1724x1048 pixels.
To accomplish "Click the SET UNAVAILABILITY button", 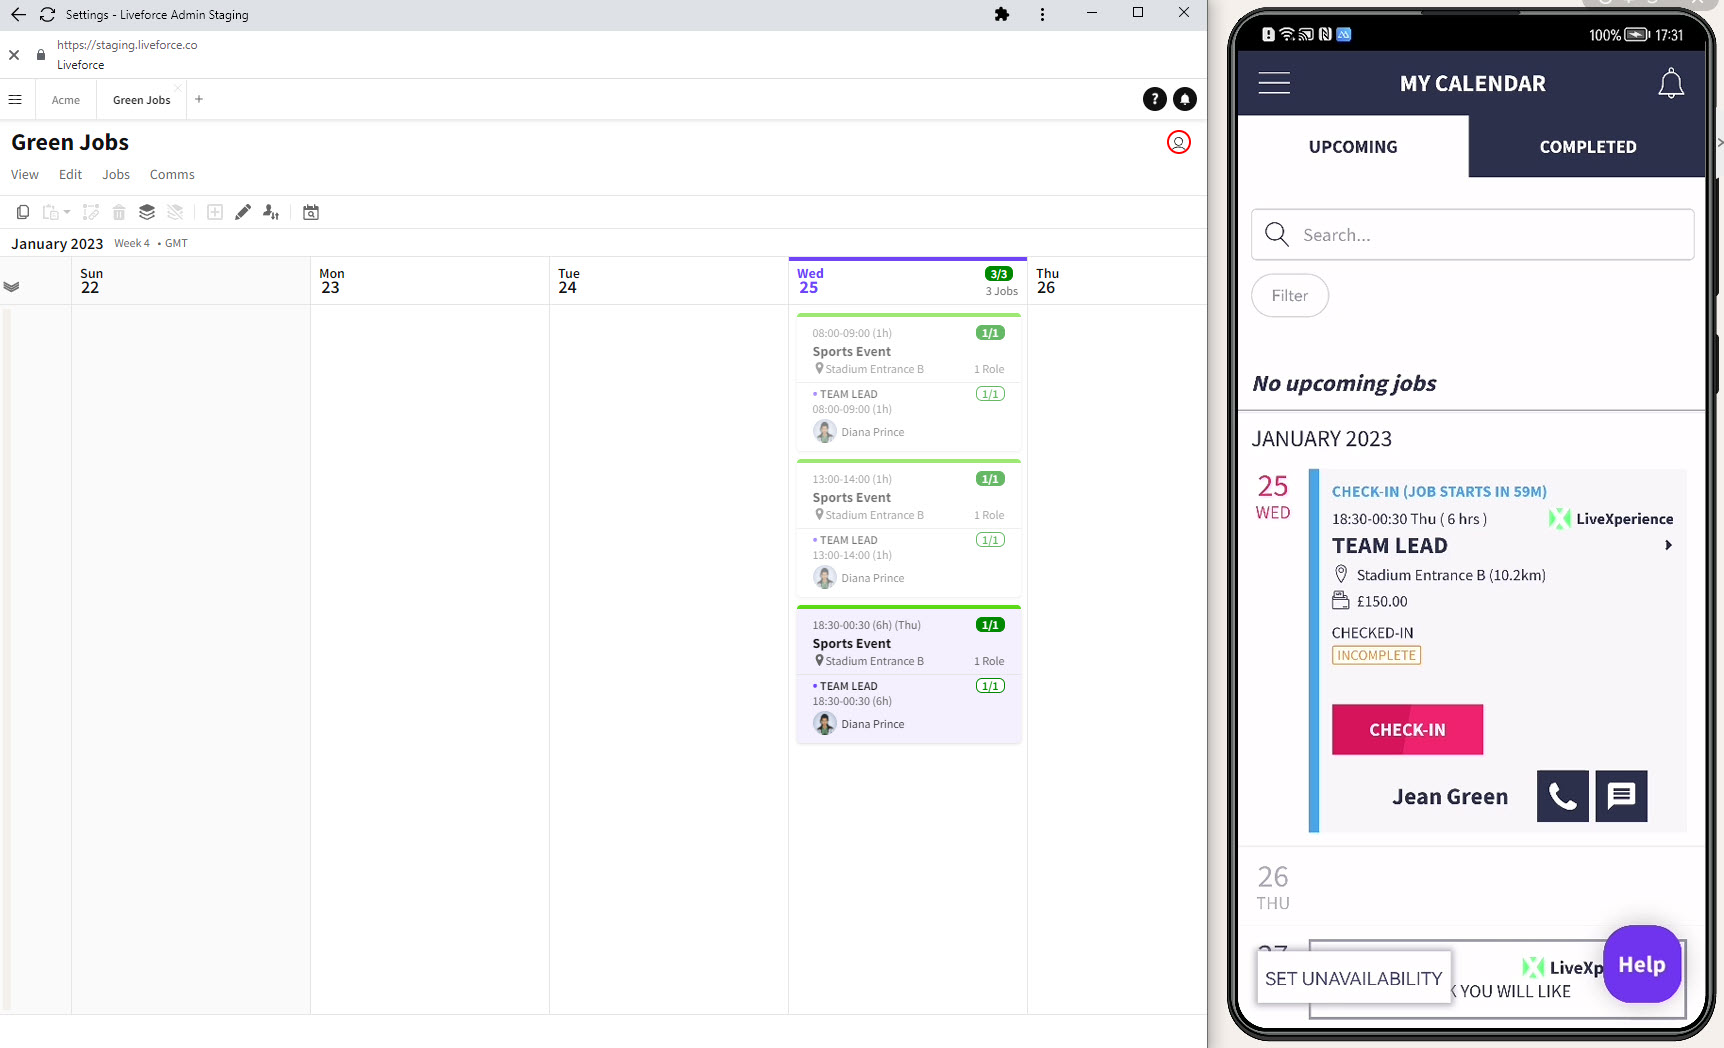I will click(1354, 978).
